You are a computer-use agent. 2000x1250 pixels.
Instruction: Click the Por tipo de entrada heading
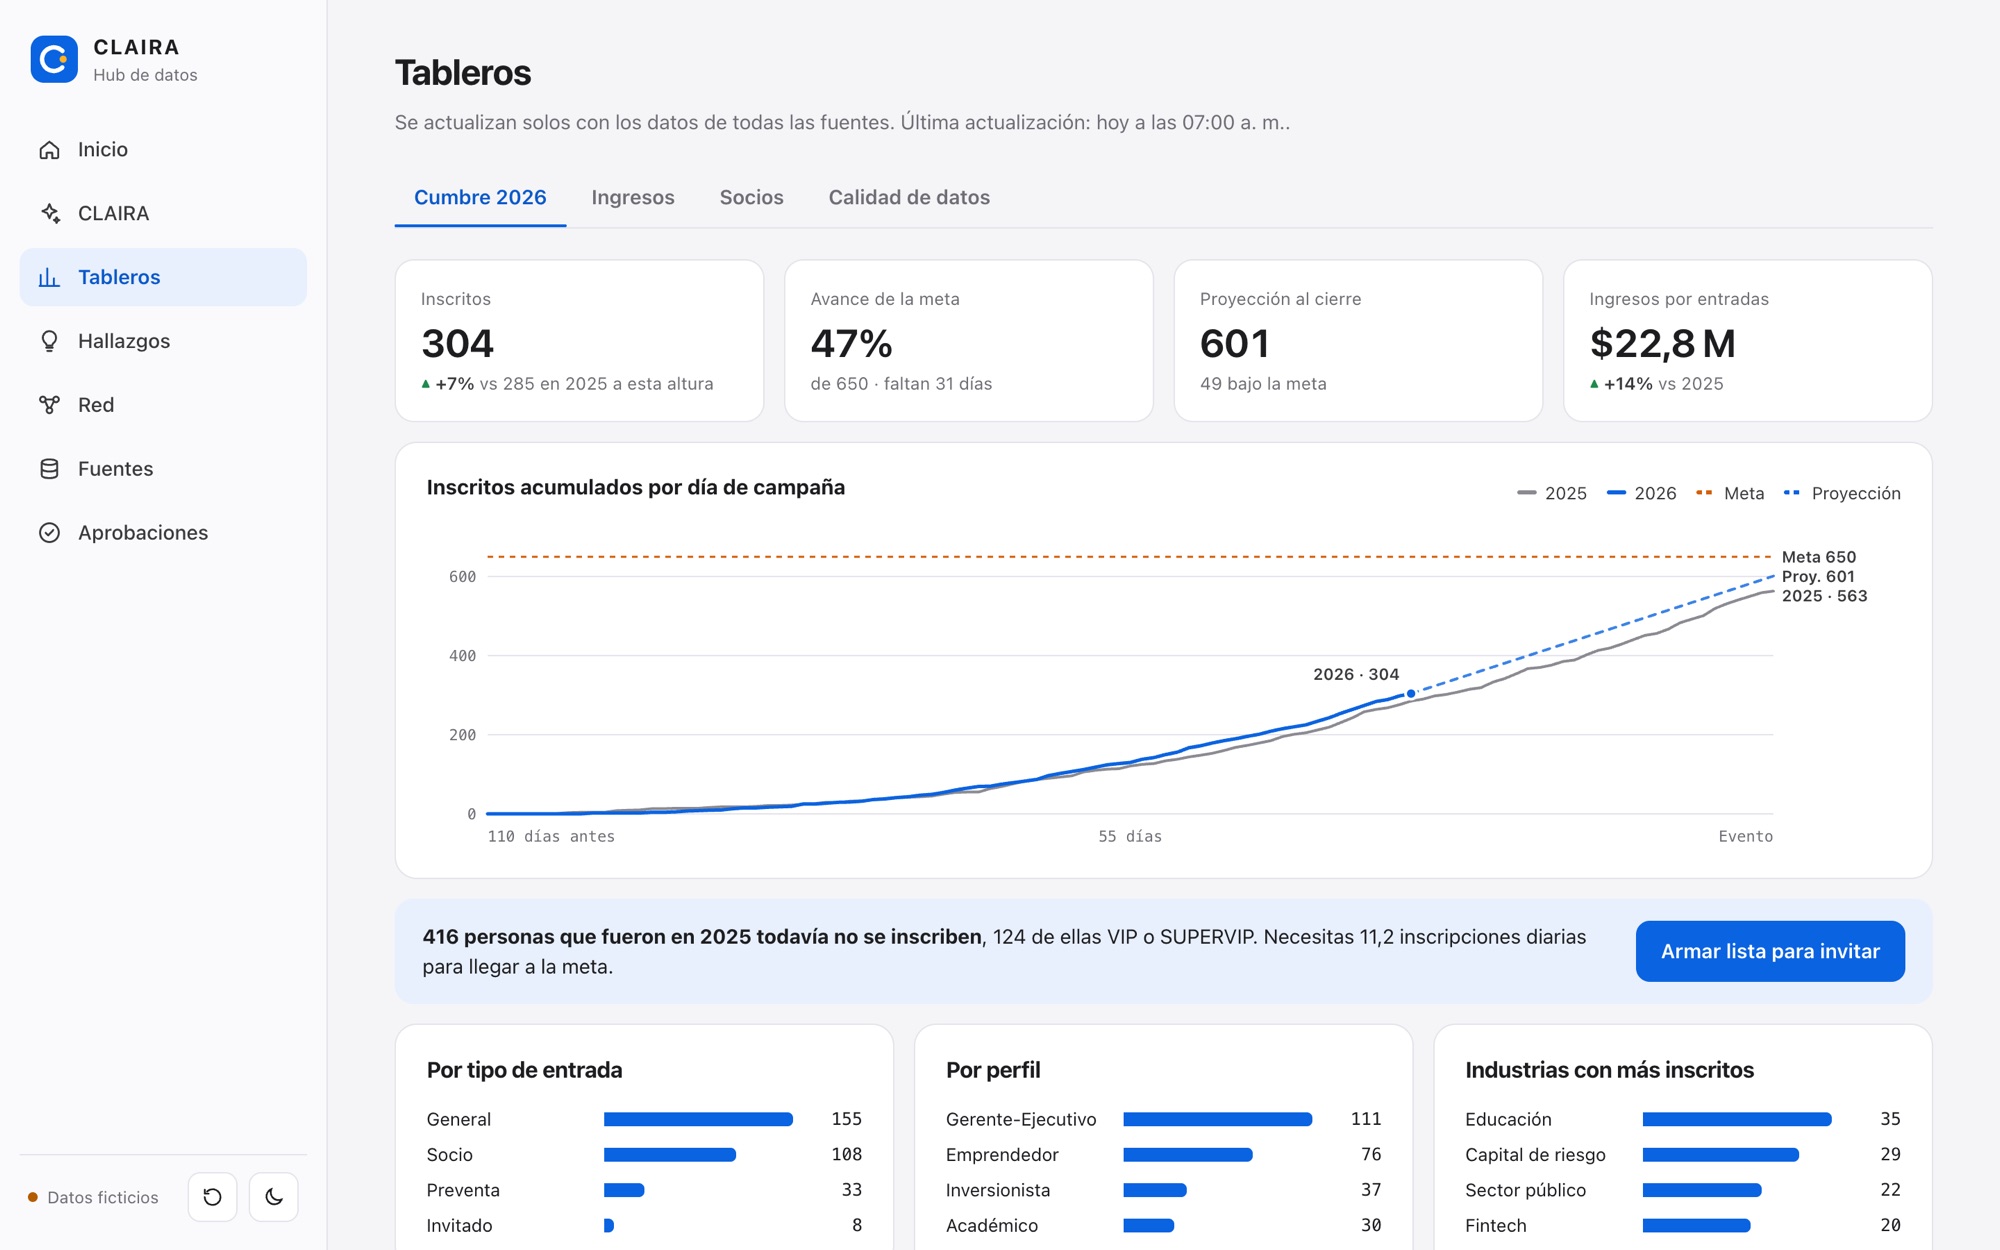[x=524, y=1070]
